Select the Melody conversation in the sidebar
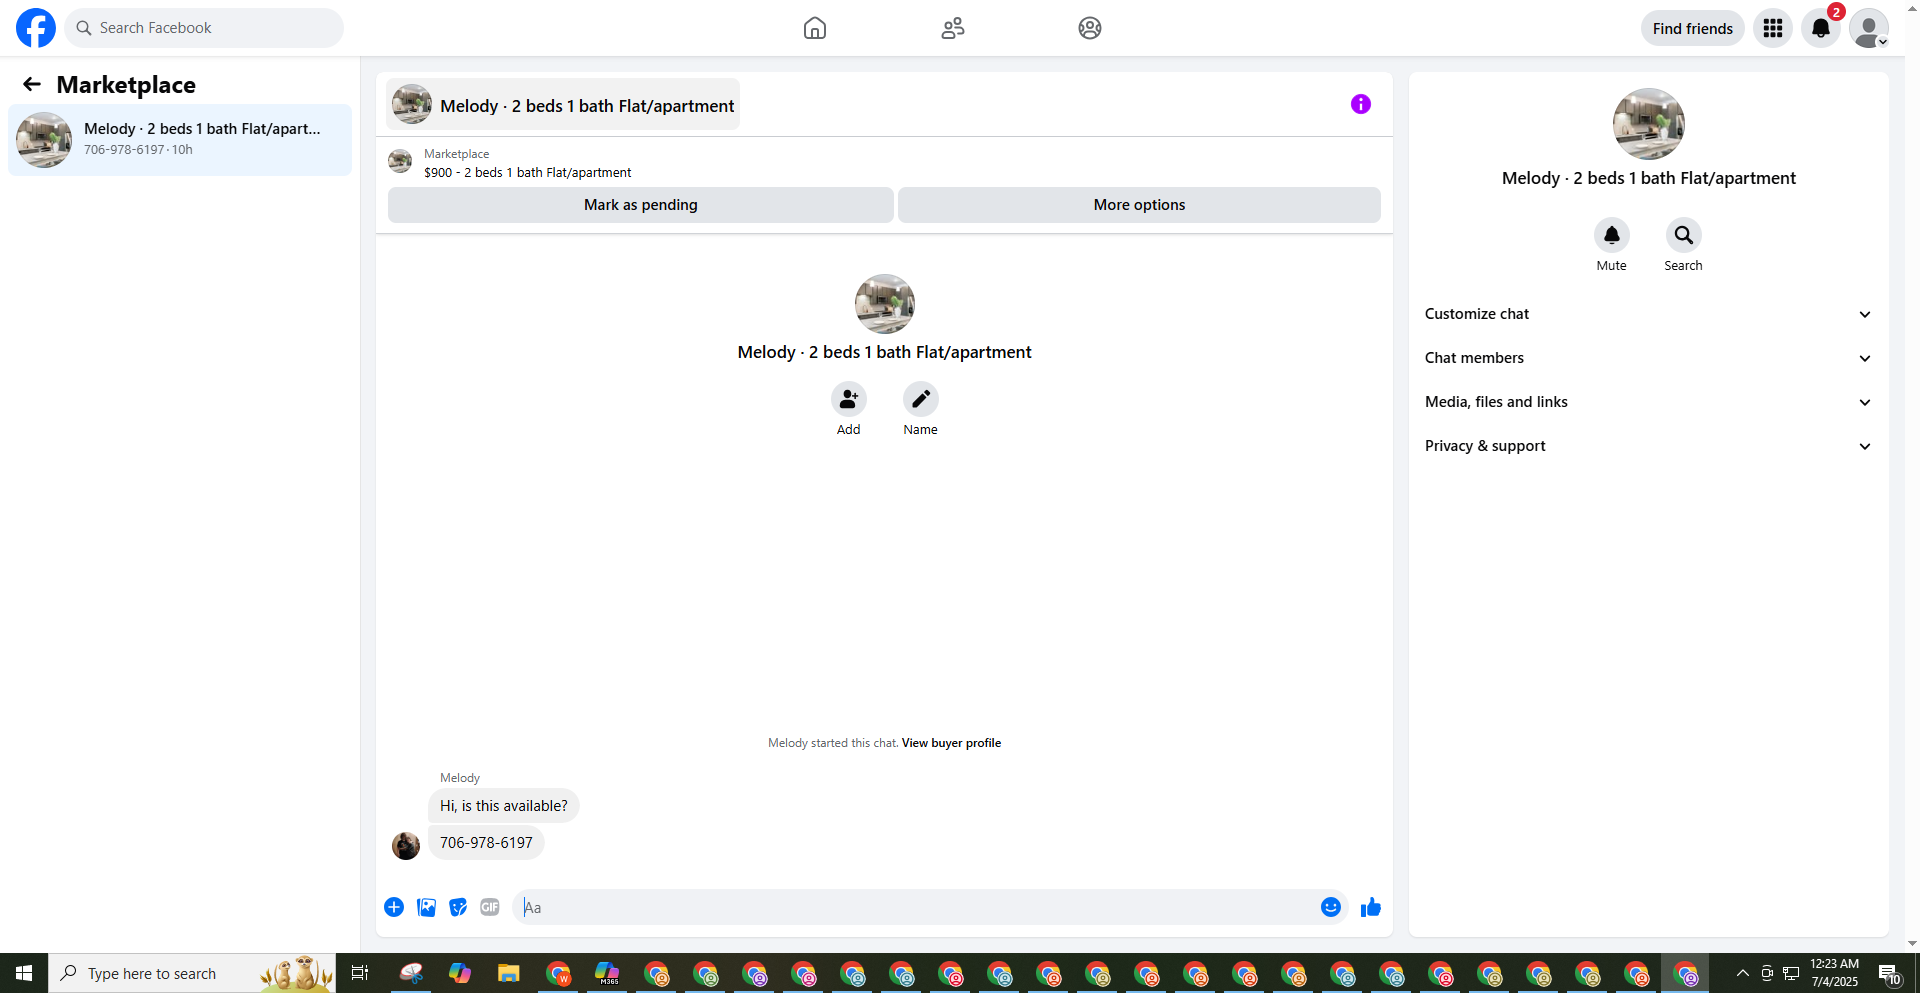The width and height of the screenshot is (1920, 993). (x=180, y=140)
